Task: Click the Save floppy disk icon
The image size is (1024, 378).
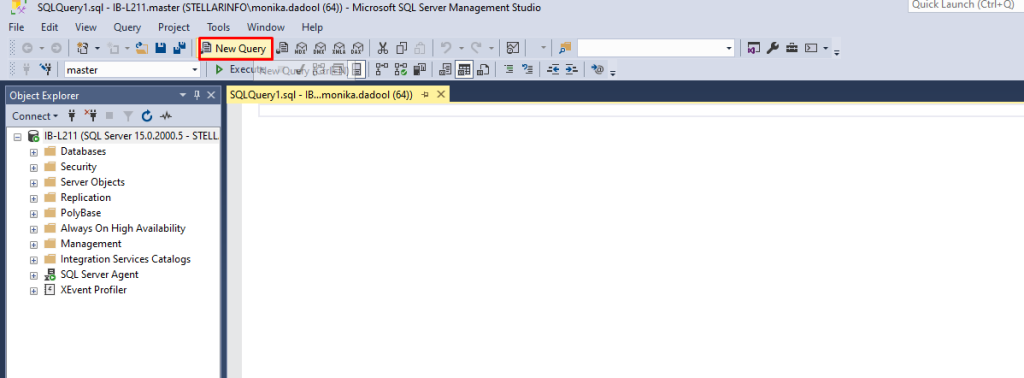Action: click(x=161, y=48)
